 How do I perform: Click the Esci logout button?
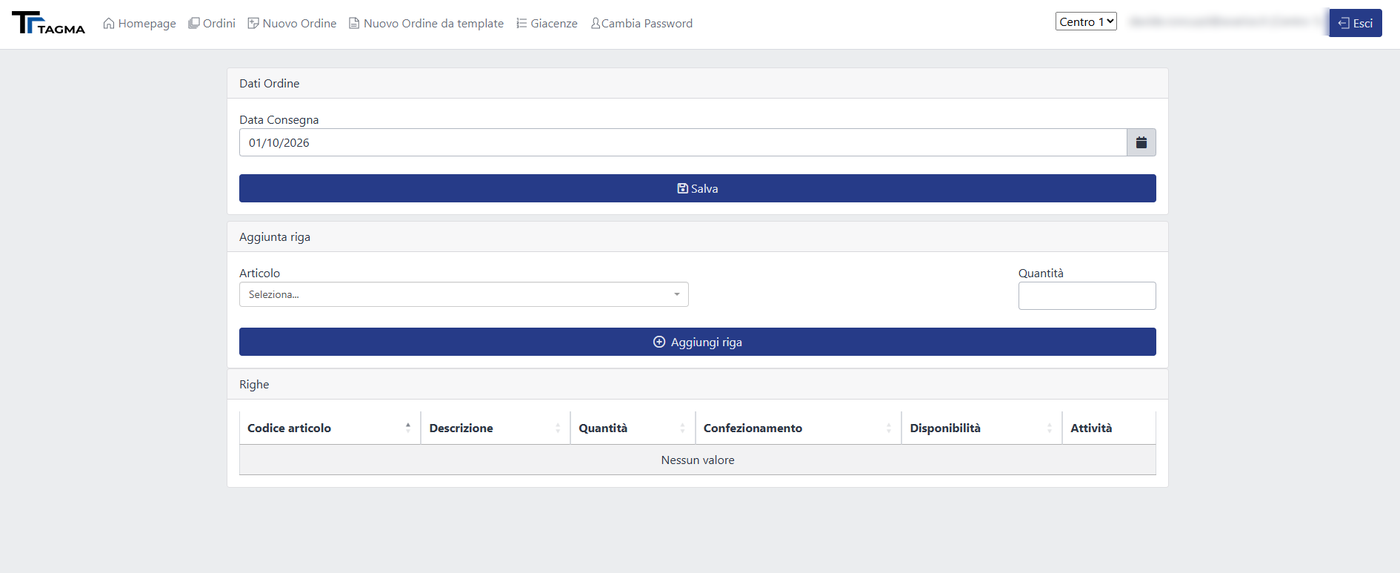tap(1355, 23)
